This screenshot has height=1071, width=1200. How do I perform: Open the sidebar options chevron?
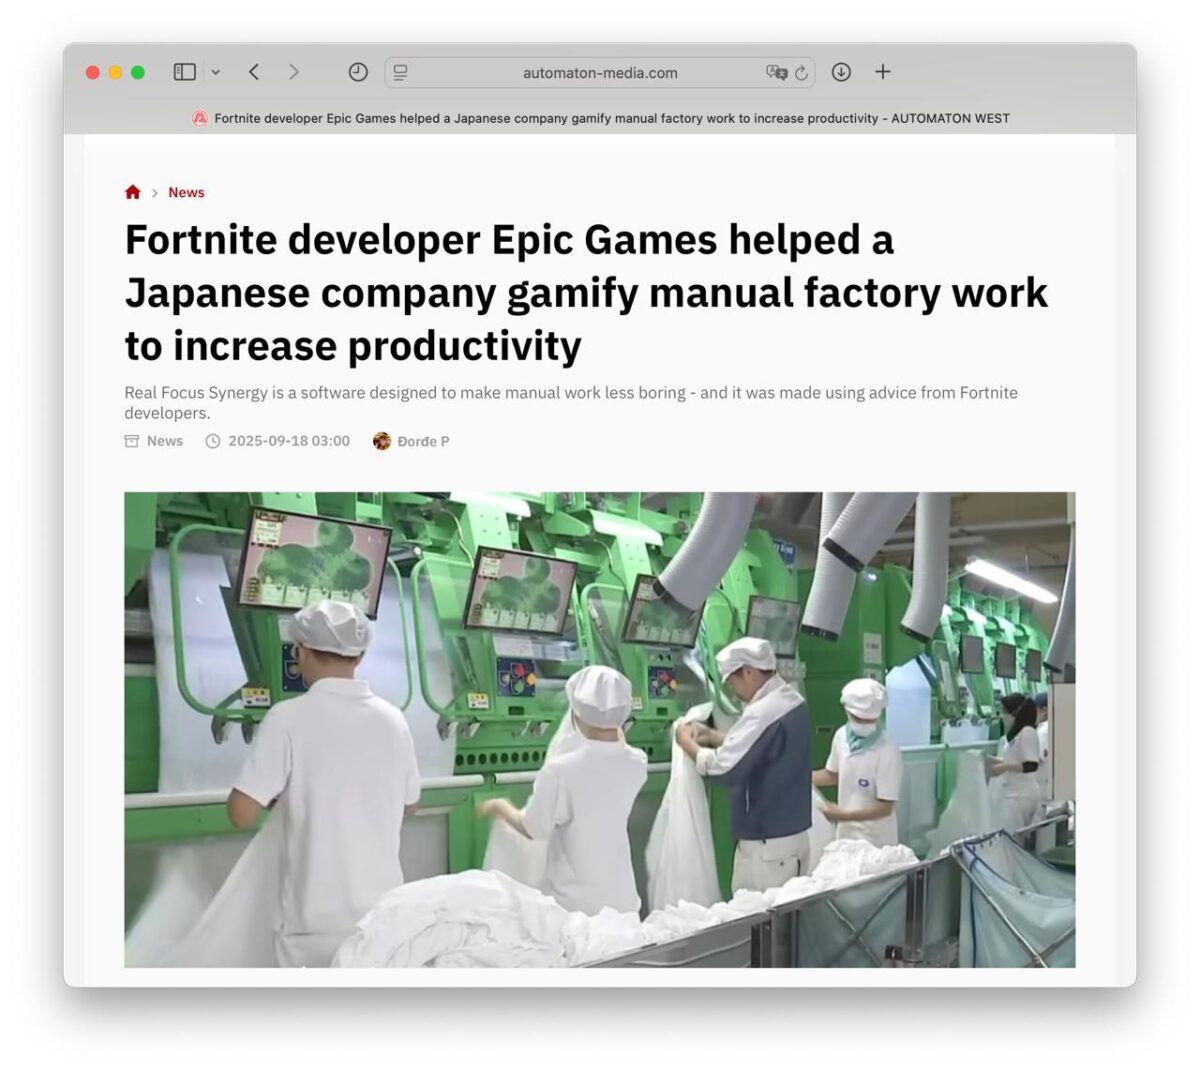[214, 71]
